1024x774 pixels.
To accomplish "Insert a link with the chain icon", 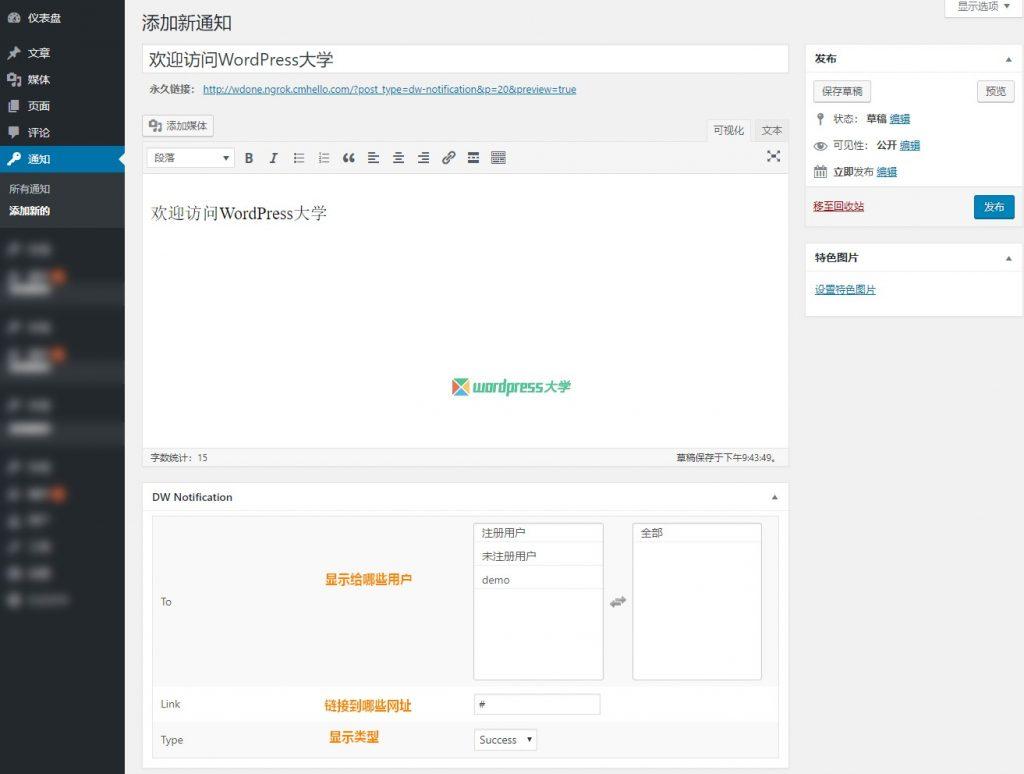I will coord(449,158).
